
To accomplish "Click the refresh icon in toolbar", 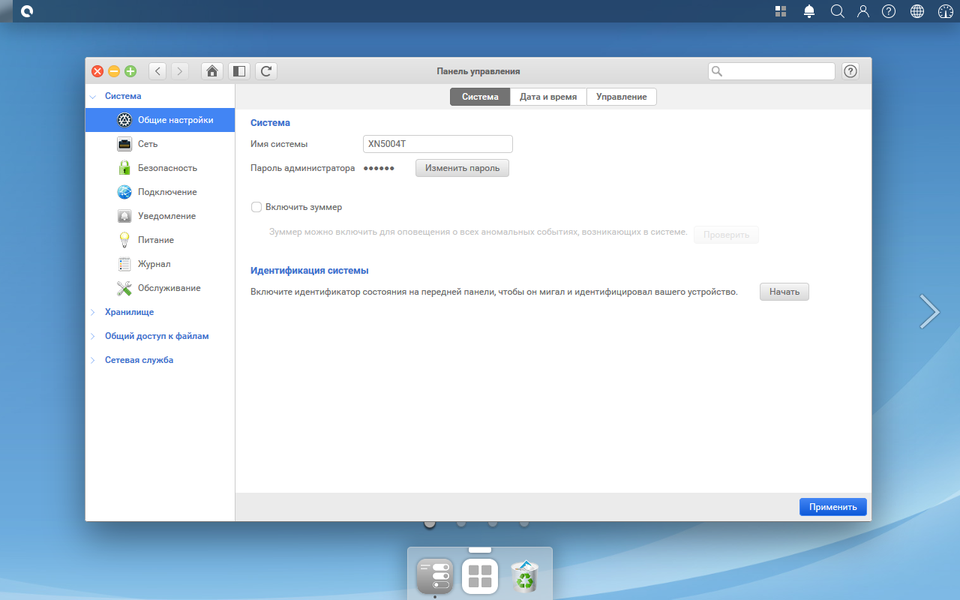I will tap(266, 71).
